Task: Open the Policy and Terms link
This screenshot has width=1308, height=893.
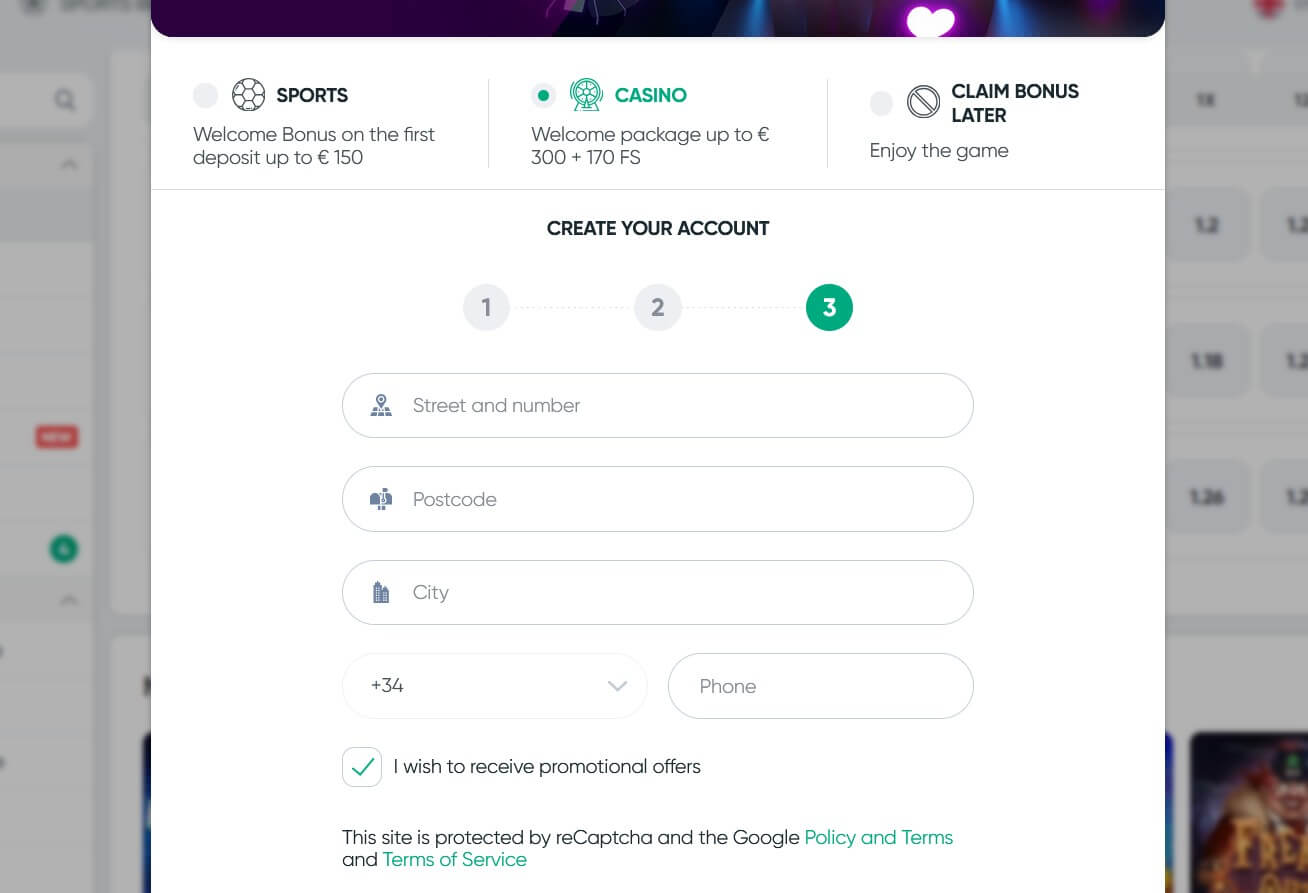Action: (x=878, y=837)
